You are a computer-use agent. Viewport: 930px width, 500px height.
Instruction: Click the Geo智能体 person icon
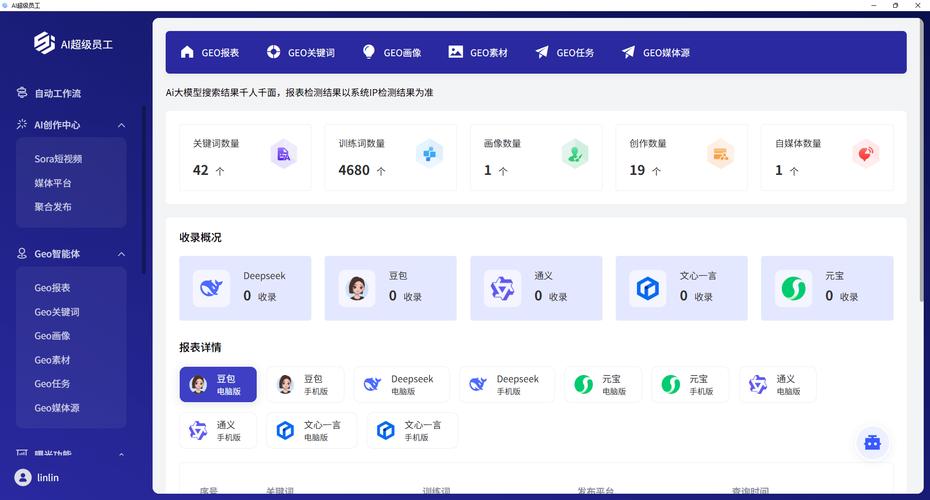22,253
